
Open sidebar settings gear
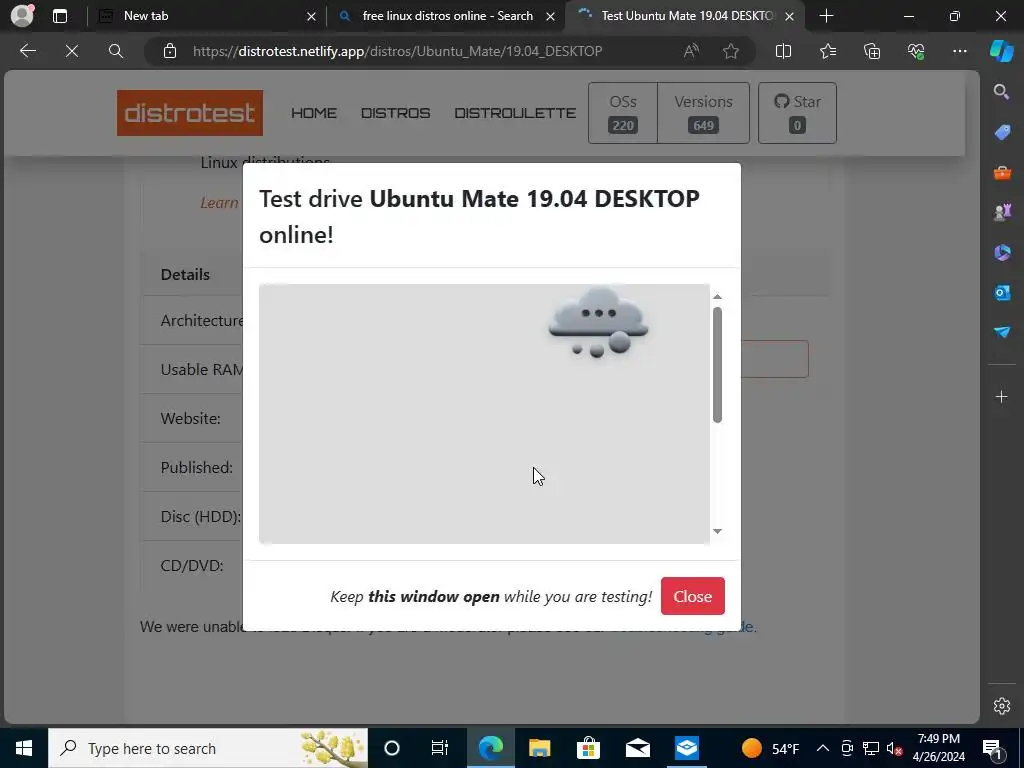click(1002, 706)
